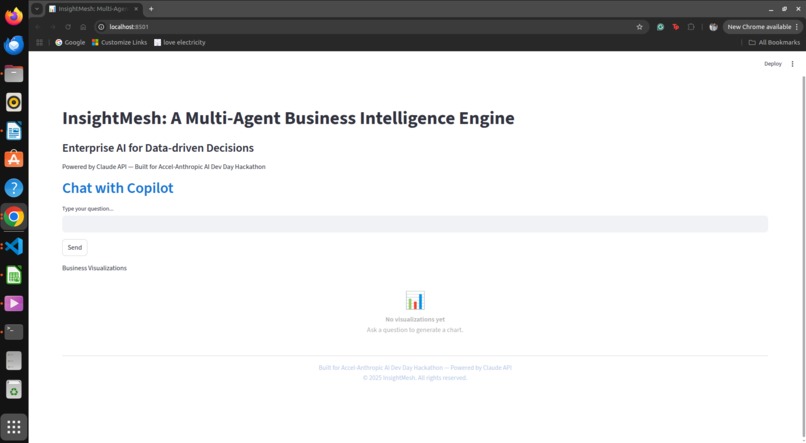Click the page vertical scrollbar
The height and width of the screenshot is (443, 806).
(803, 257)
